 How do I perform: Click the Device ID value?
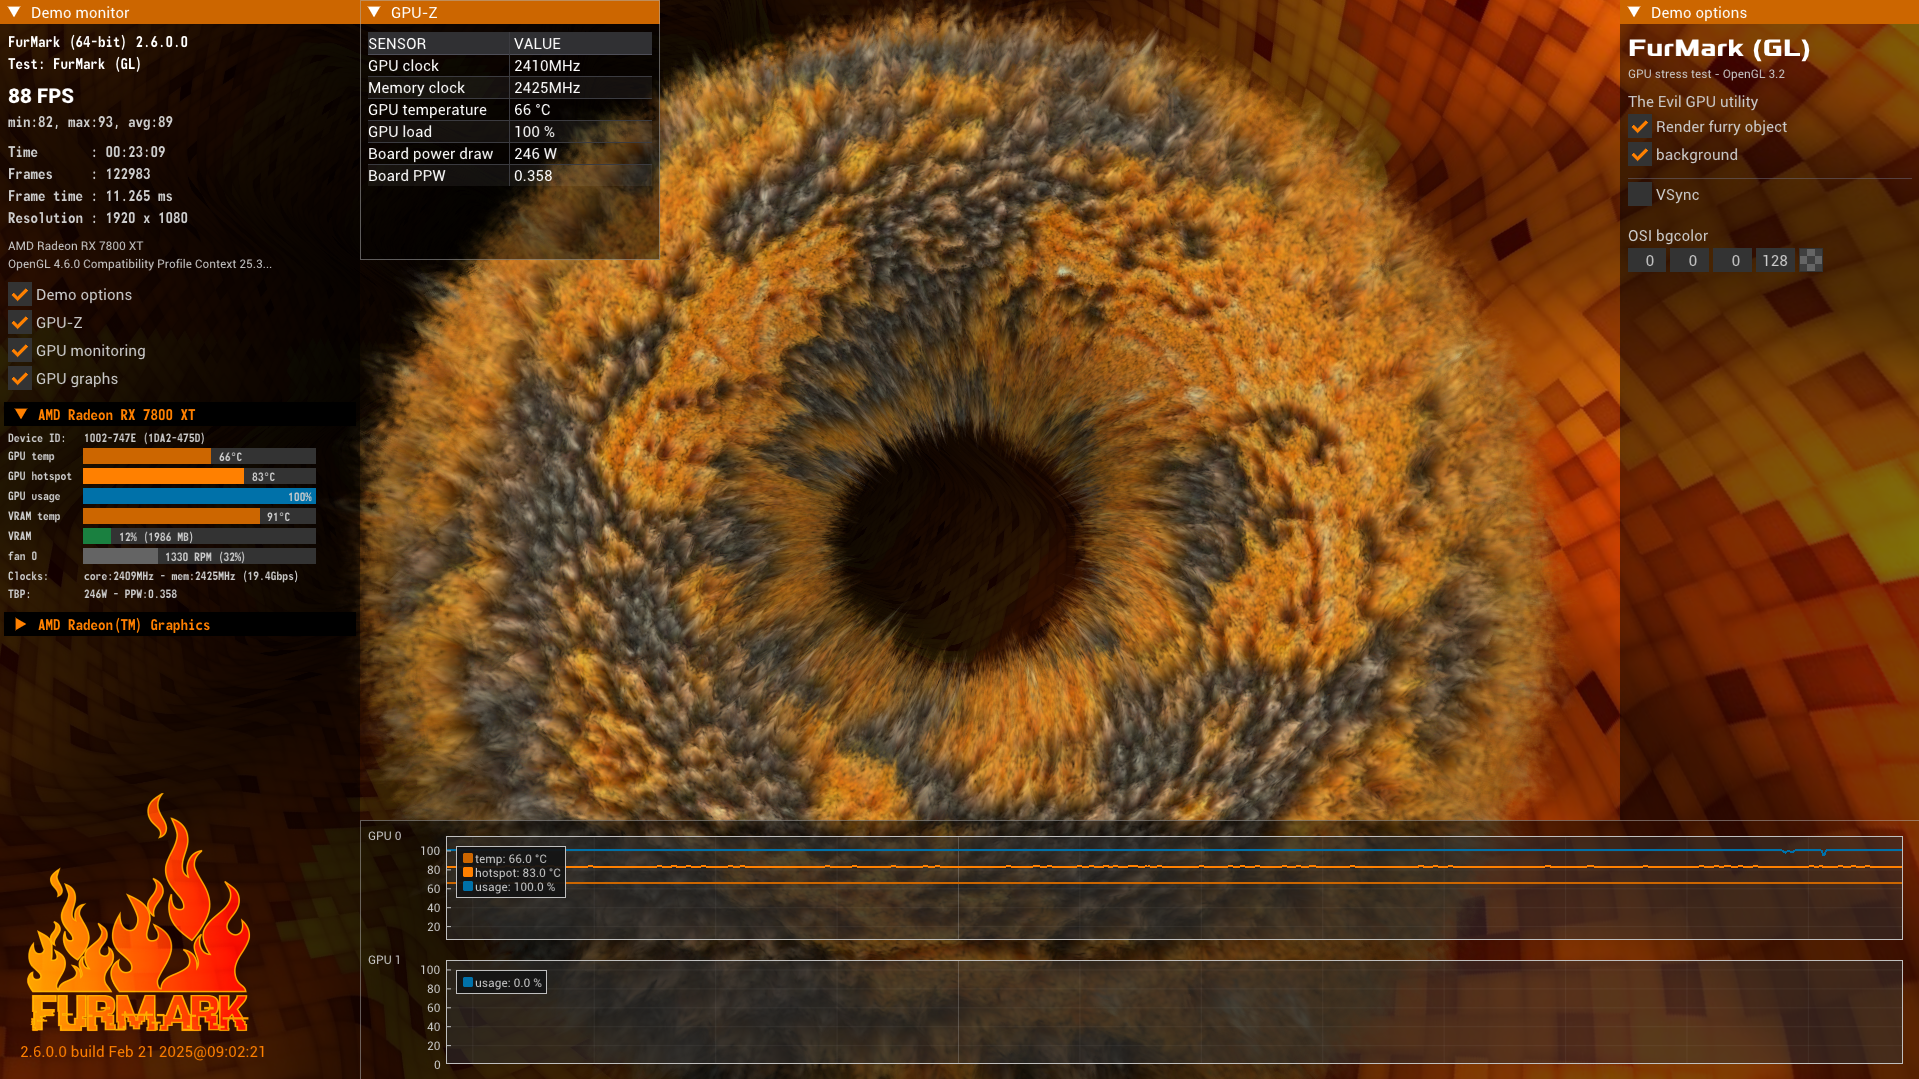click(144, 438)
